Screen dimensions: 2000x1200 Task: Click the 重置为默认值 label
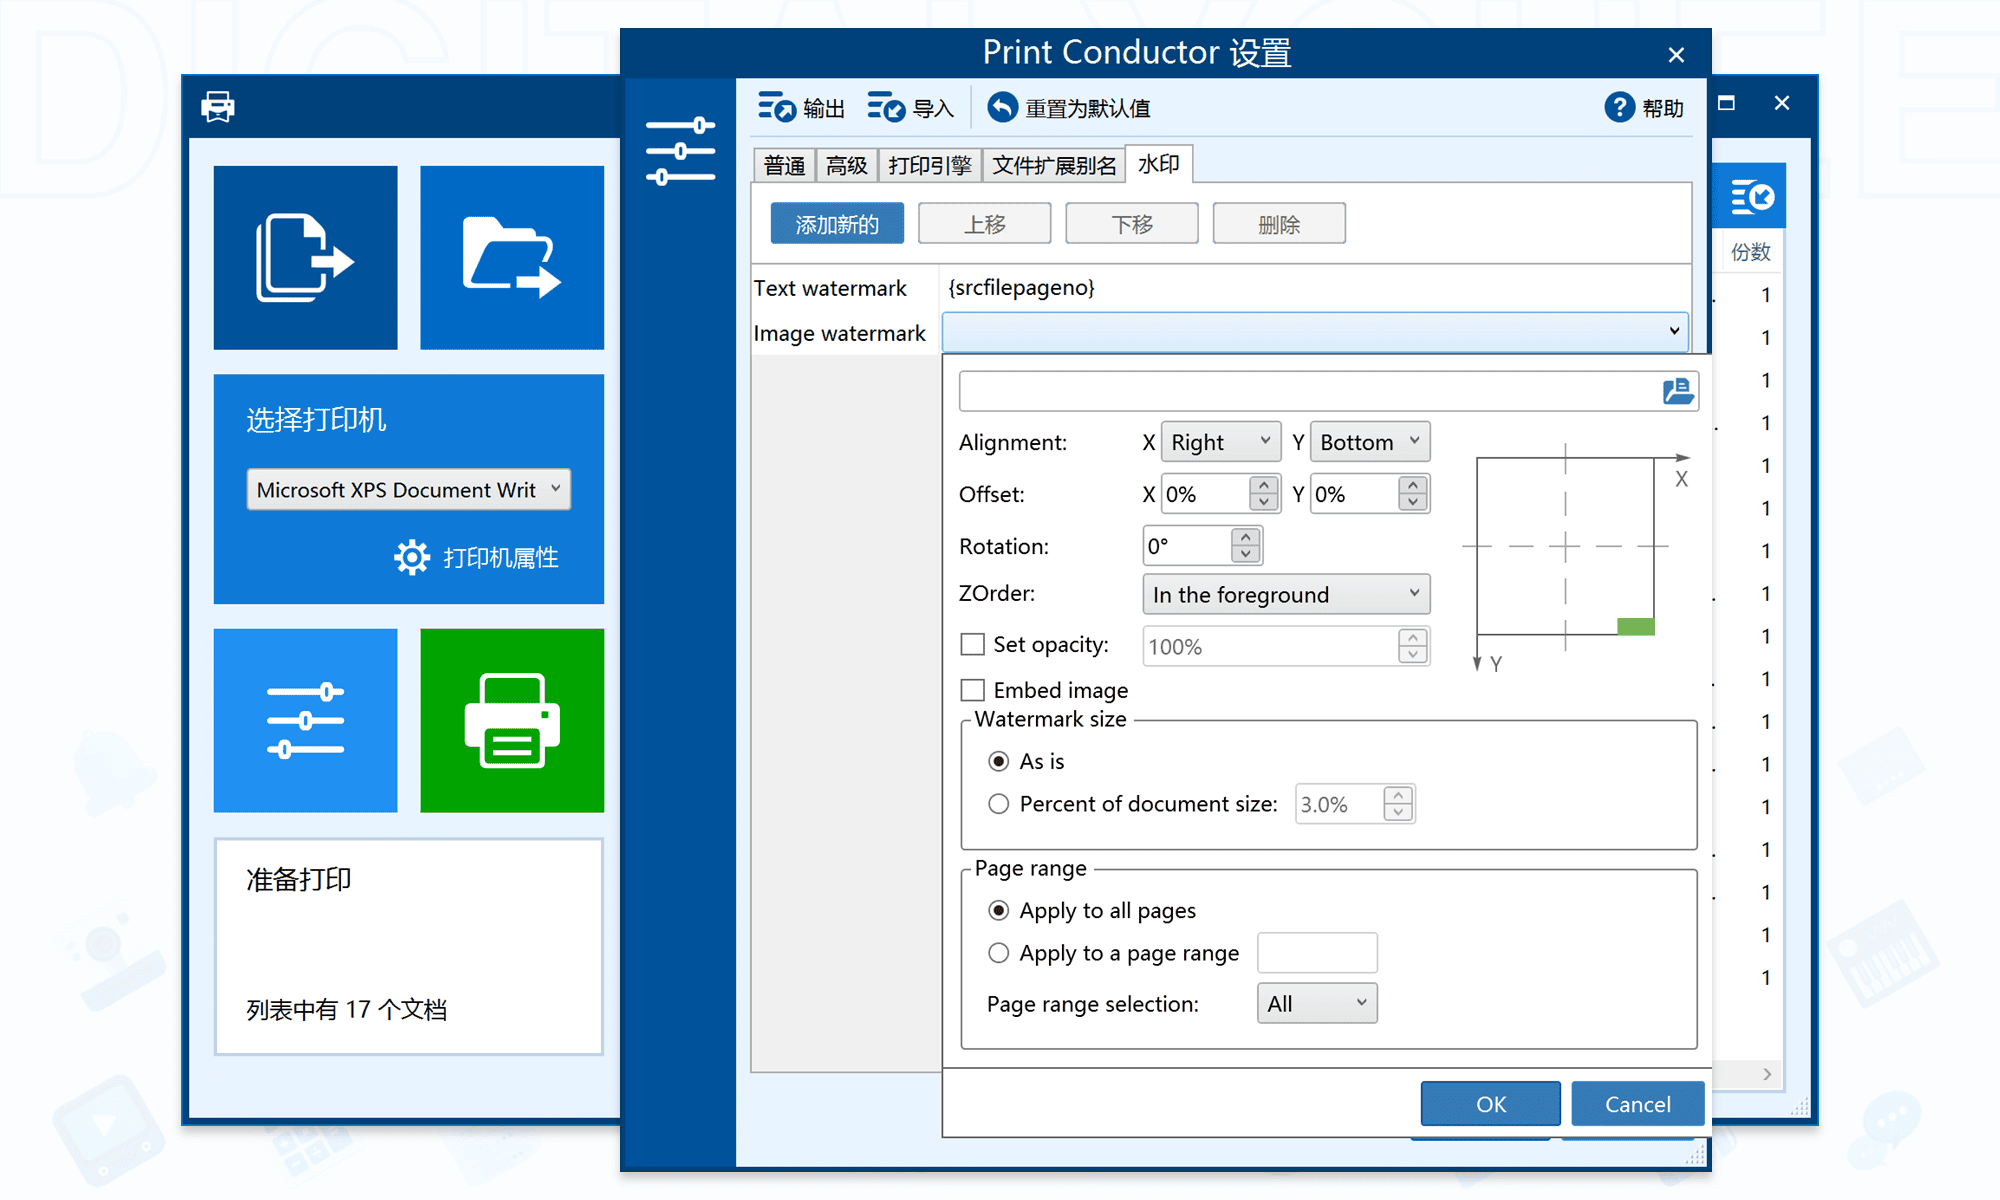pyautogui.click(x=1088, y=108)
